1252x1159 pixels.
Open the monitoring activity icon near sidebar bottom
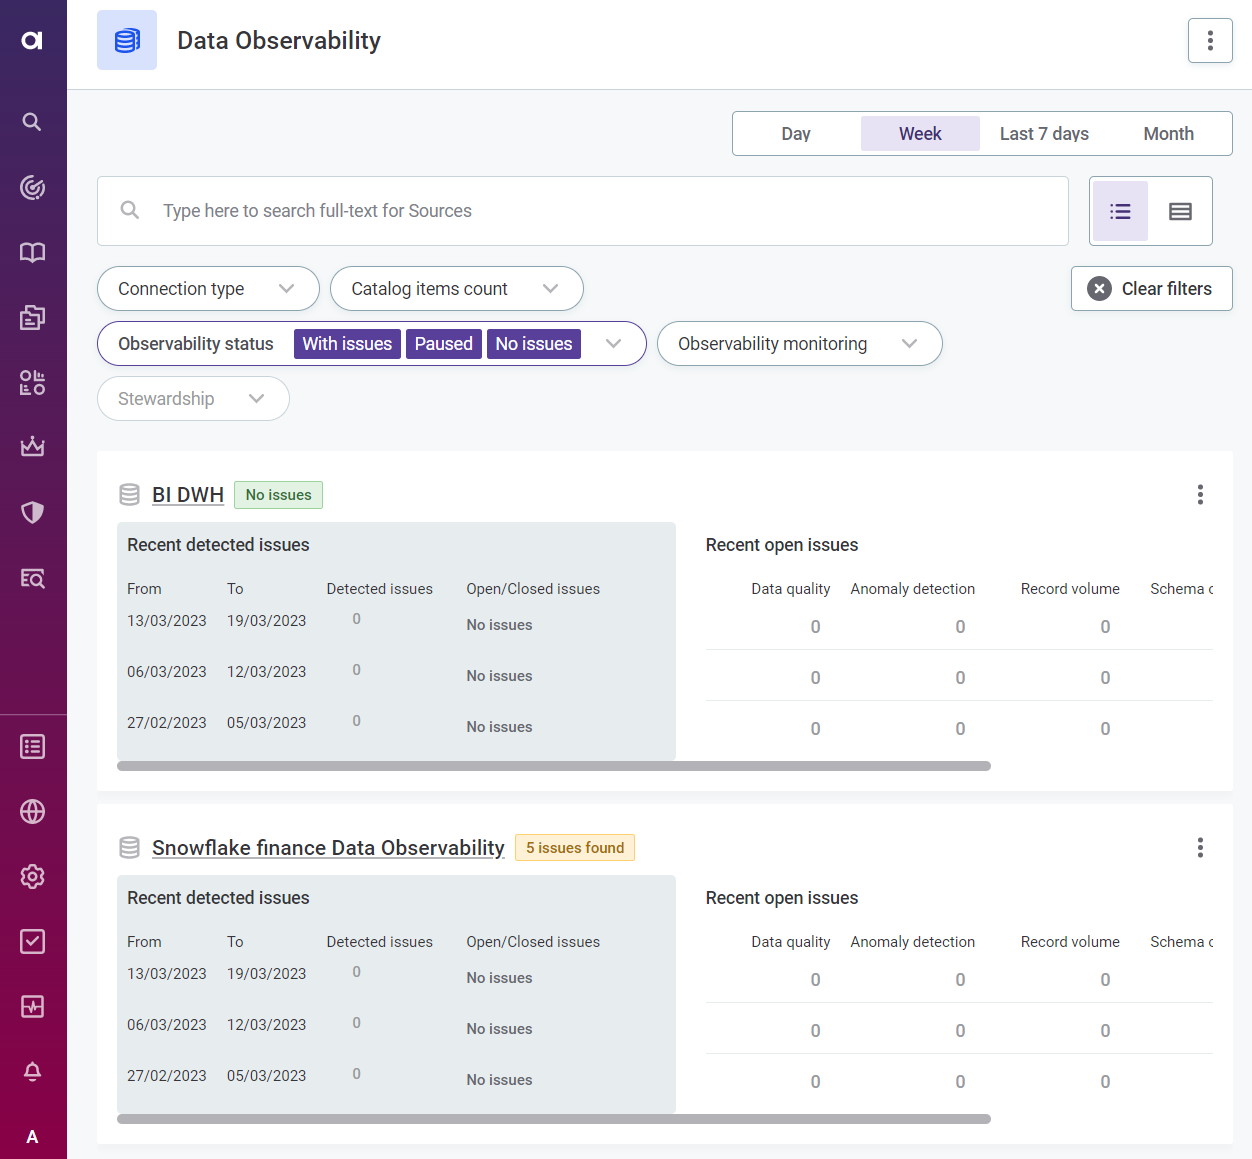coord(32,1006)
